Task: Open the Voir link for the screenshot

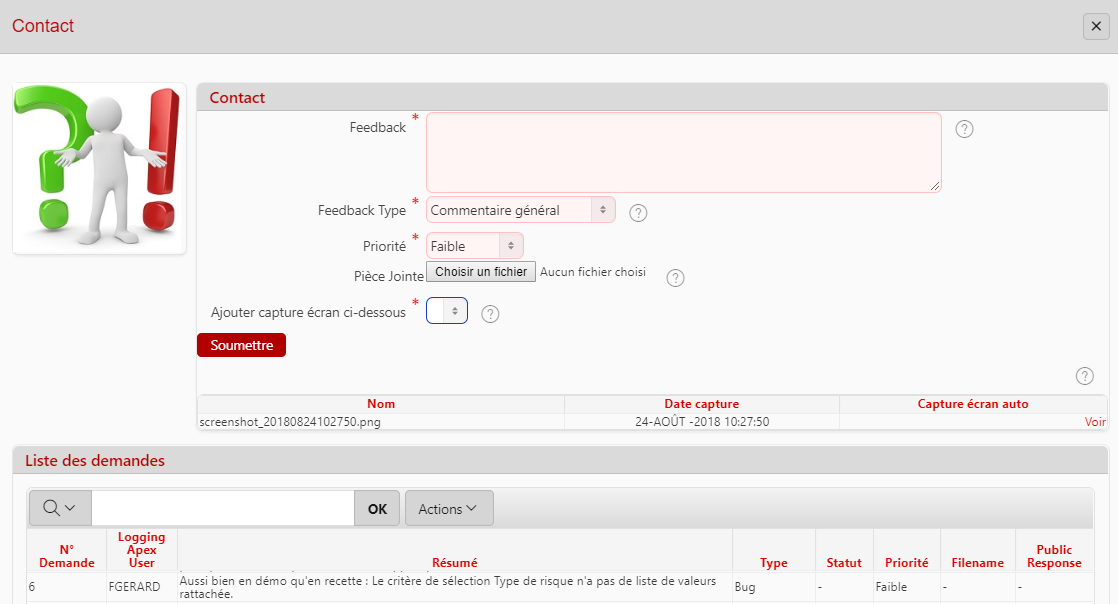Action: (x=1095, y=422)
